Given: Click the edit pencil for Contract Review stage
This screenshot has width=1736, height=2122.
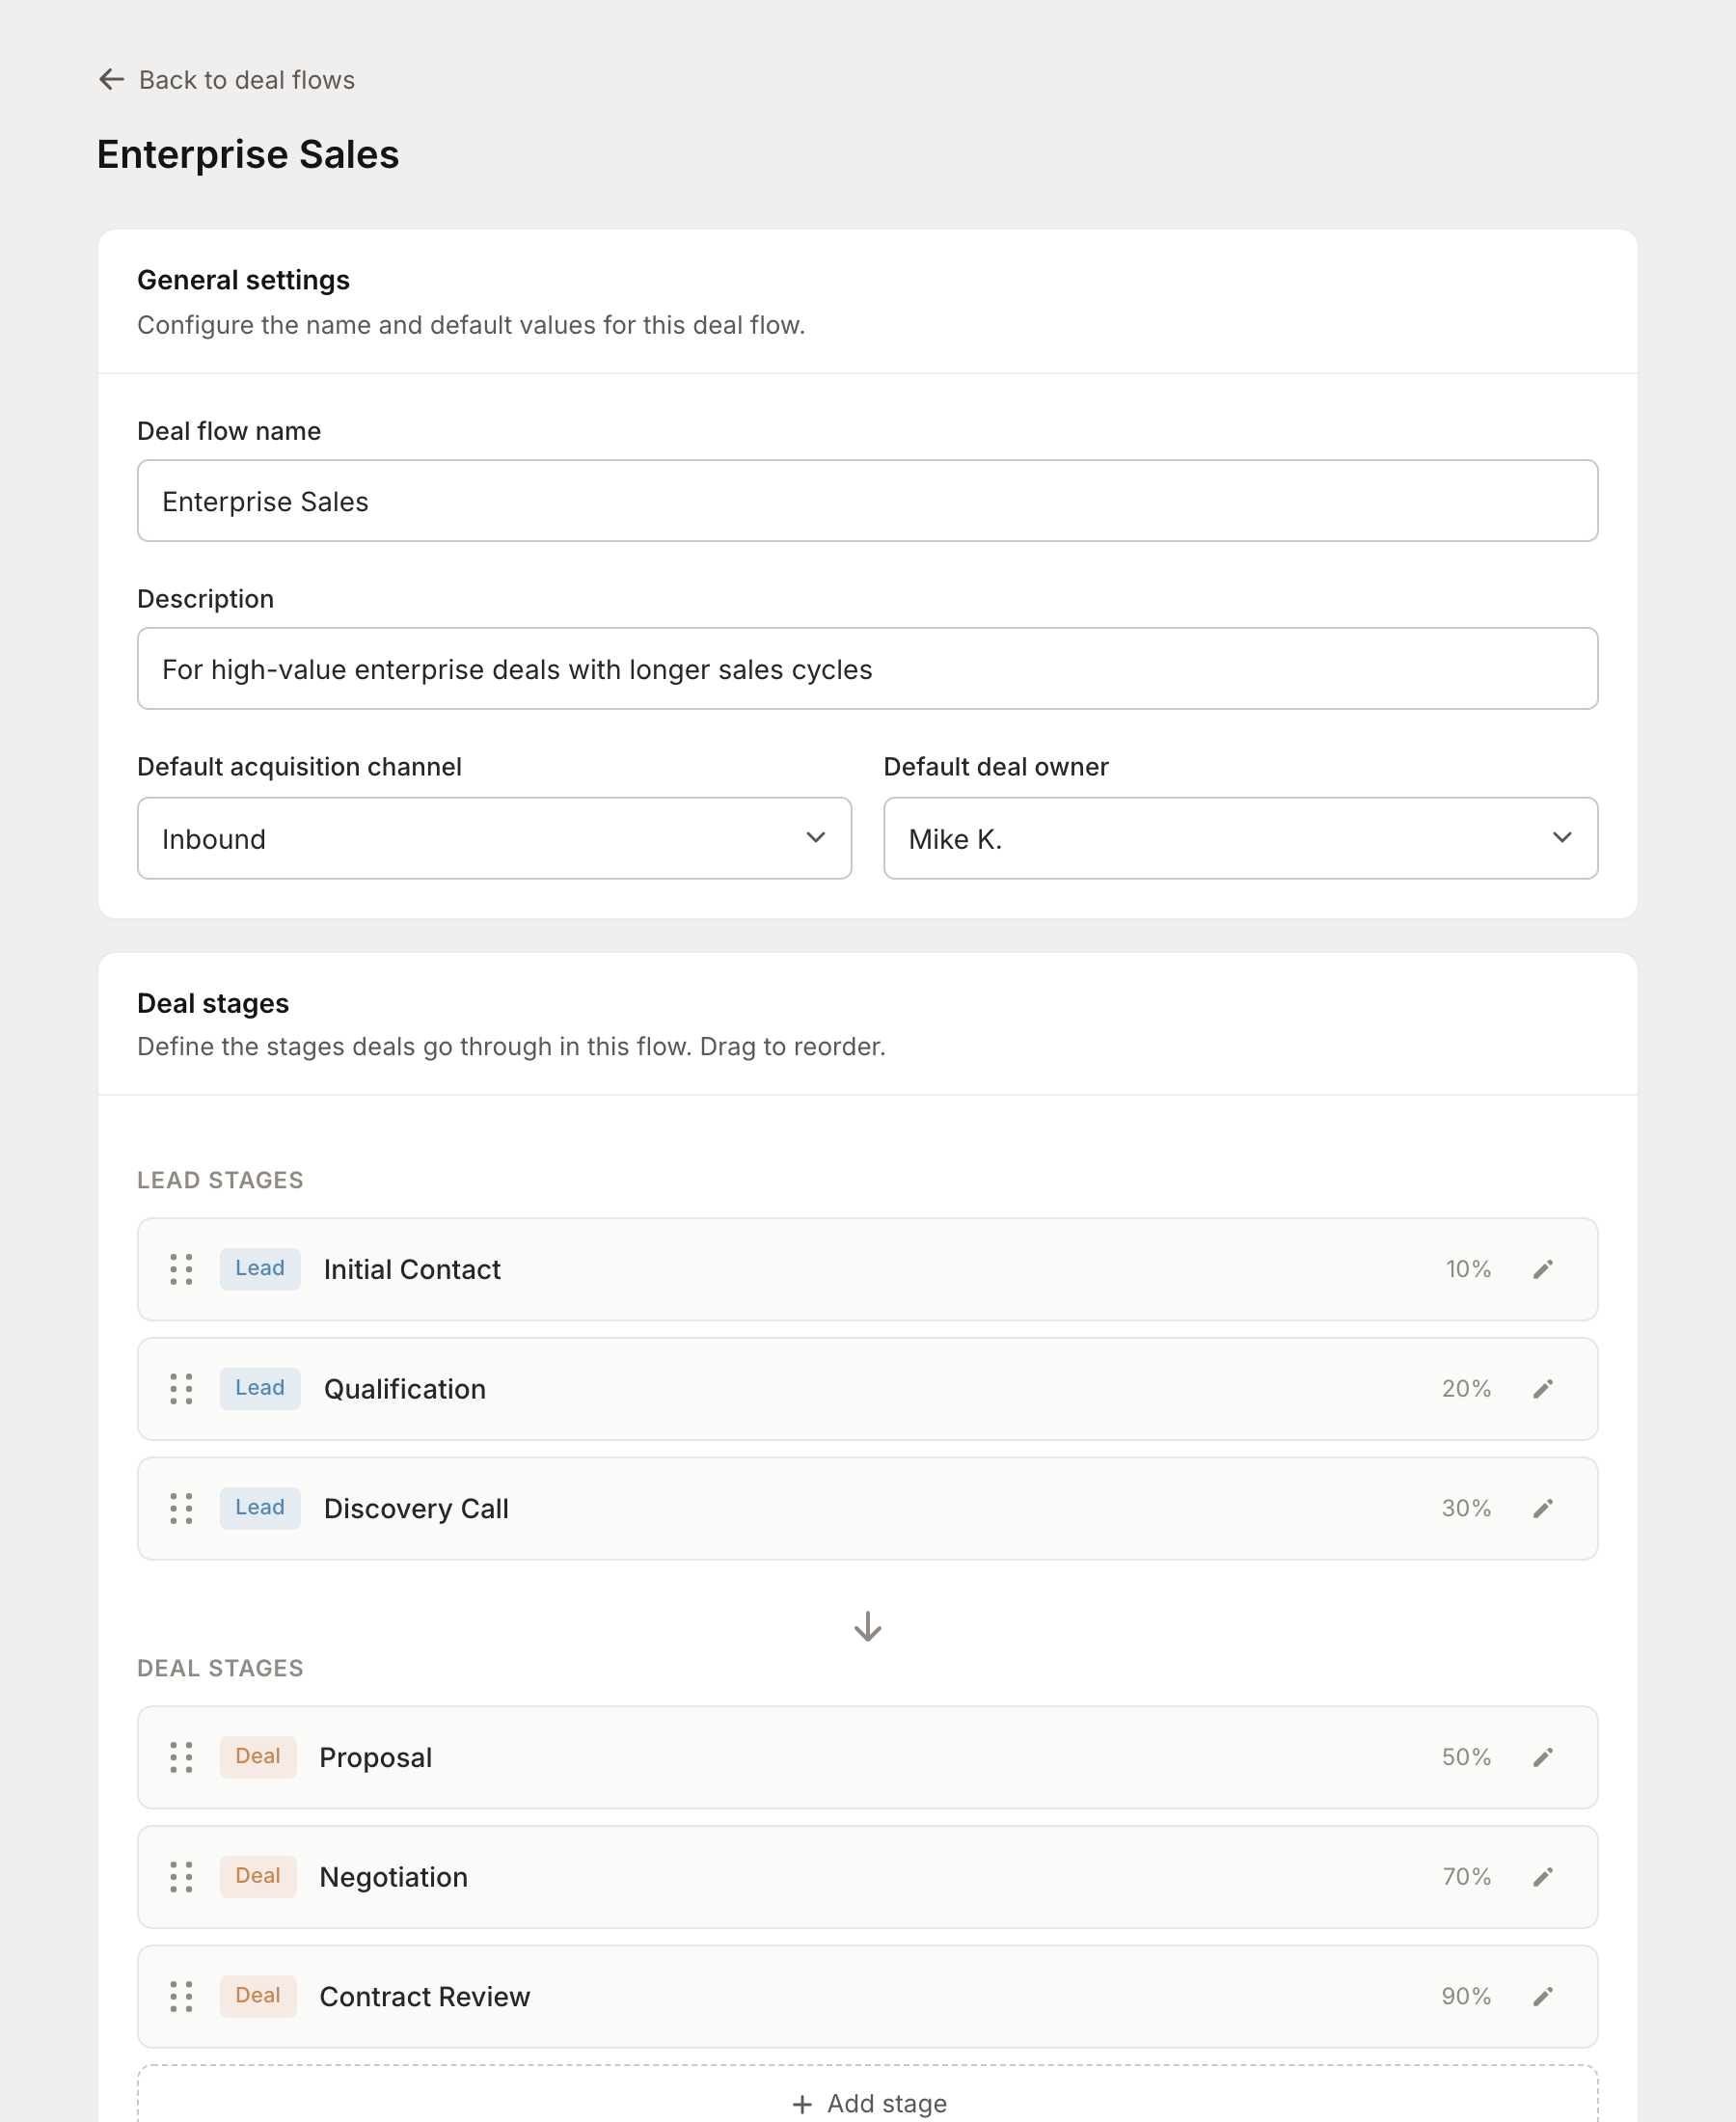Looking at the screenshot, I should [1543, 1996].
